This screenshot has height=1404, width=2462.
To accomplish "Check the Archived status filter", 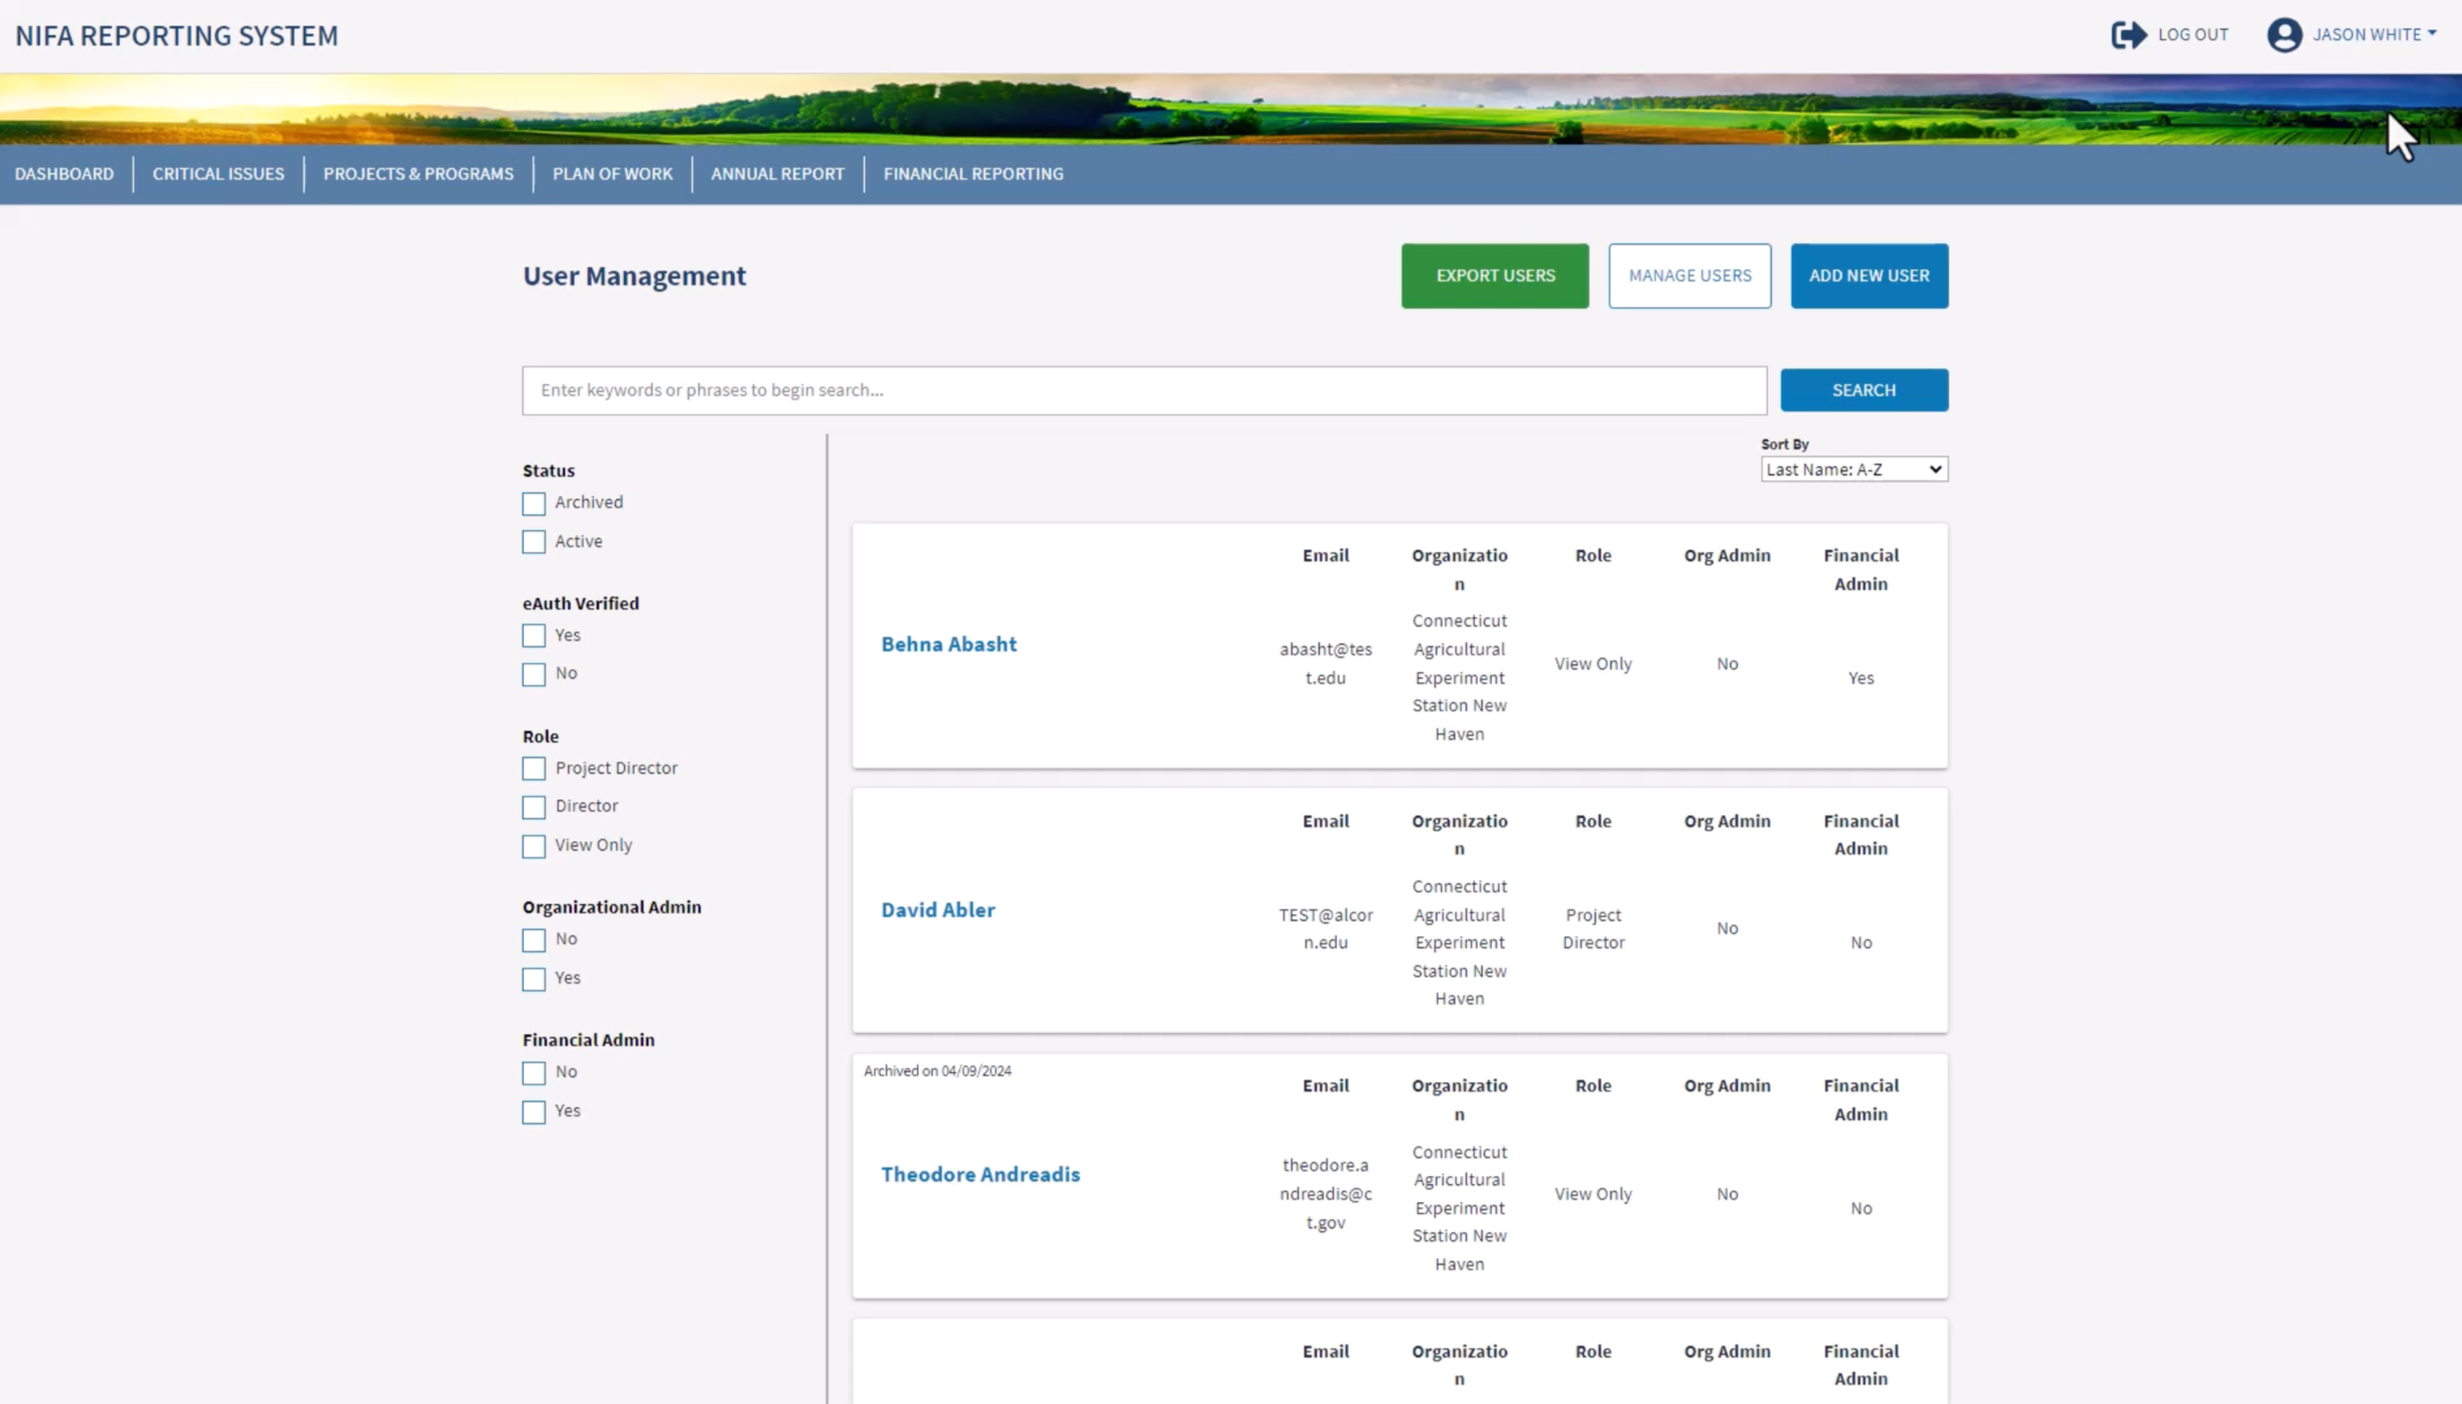I will [x=534, y=503].
